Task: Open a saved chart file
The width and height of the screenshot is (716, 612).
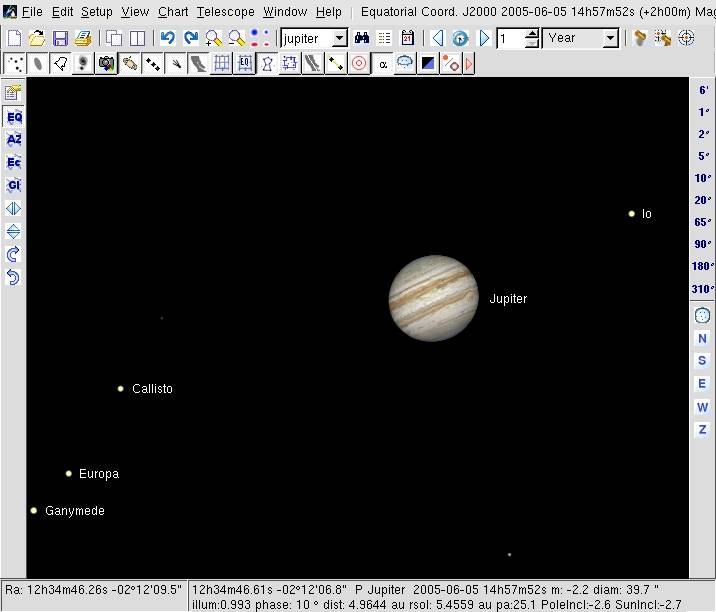Action: pyautogui.click(x=37, y=38)
